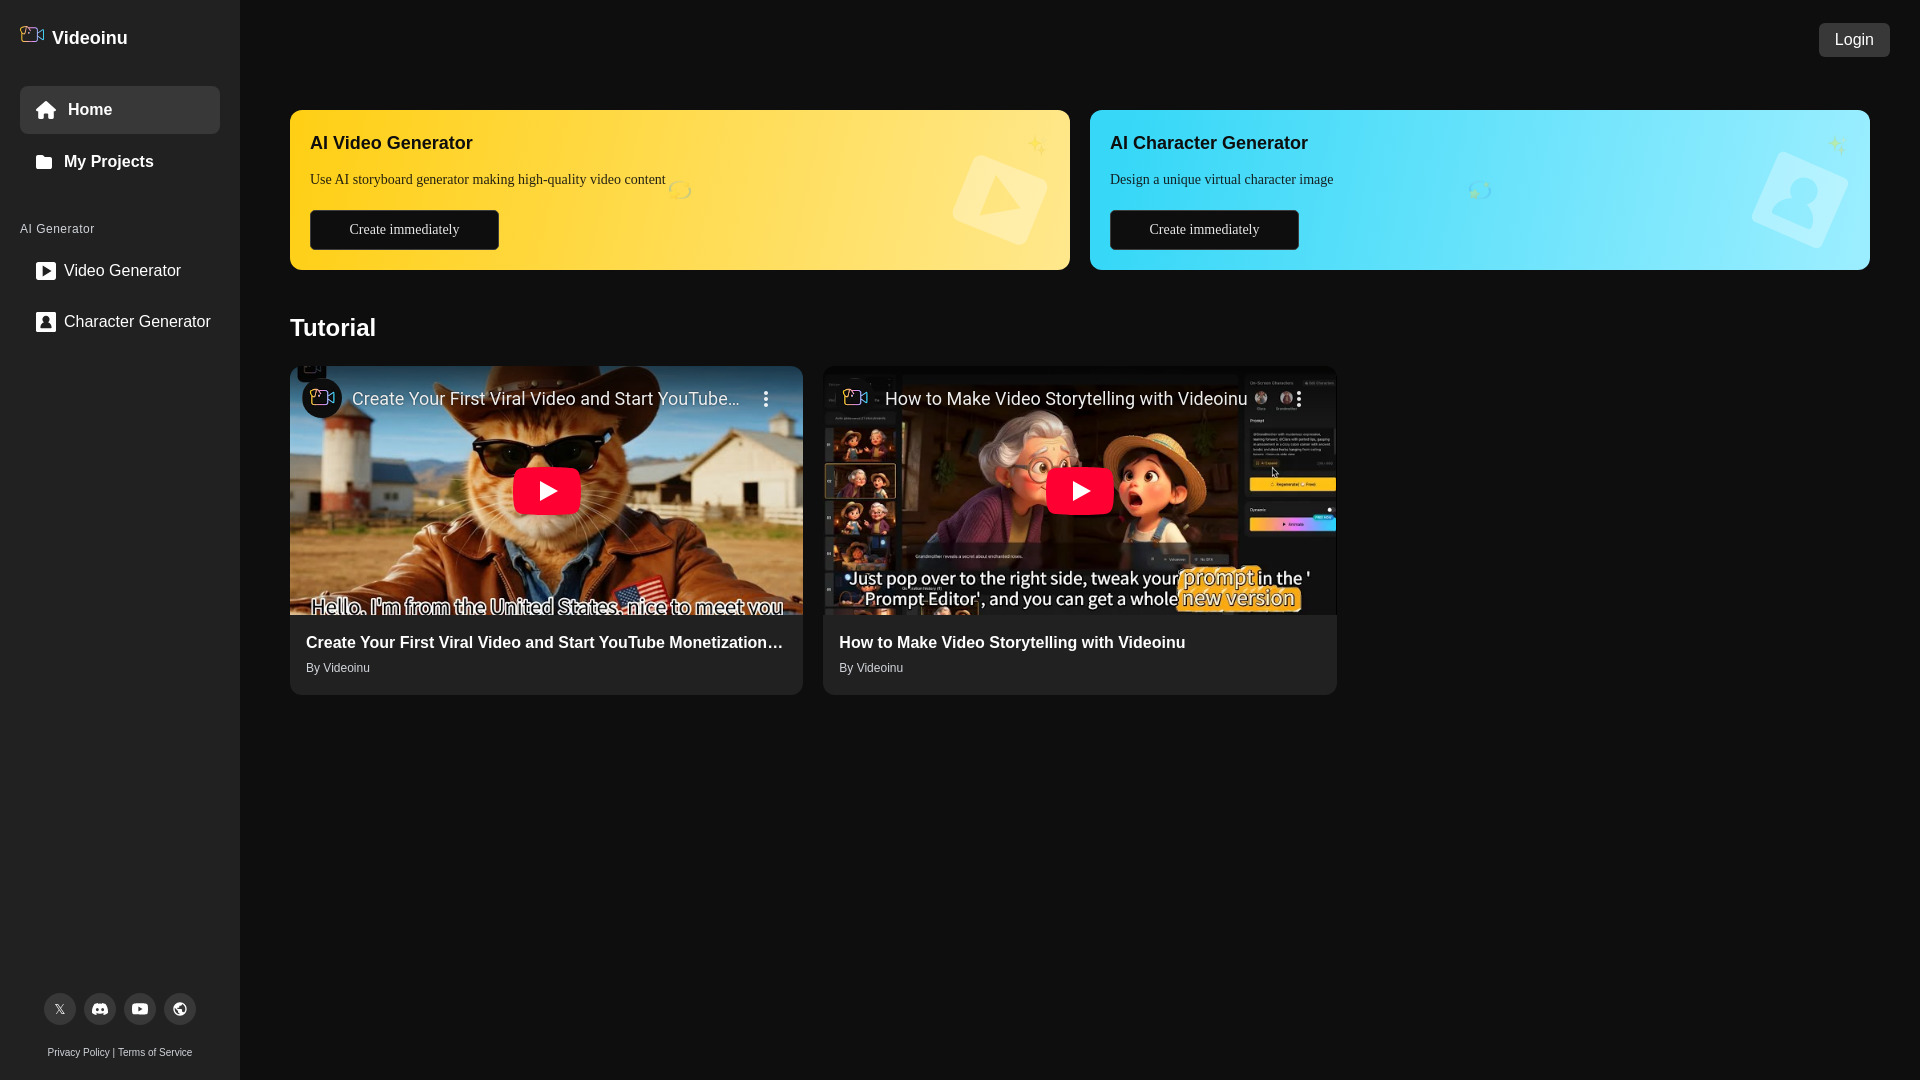Click the globe website icon at bottom
1920x1080 pixels.
179,1009
